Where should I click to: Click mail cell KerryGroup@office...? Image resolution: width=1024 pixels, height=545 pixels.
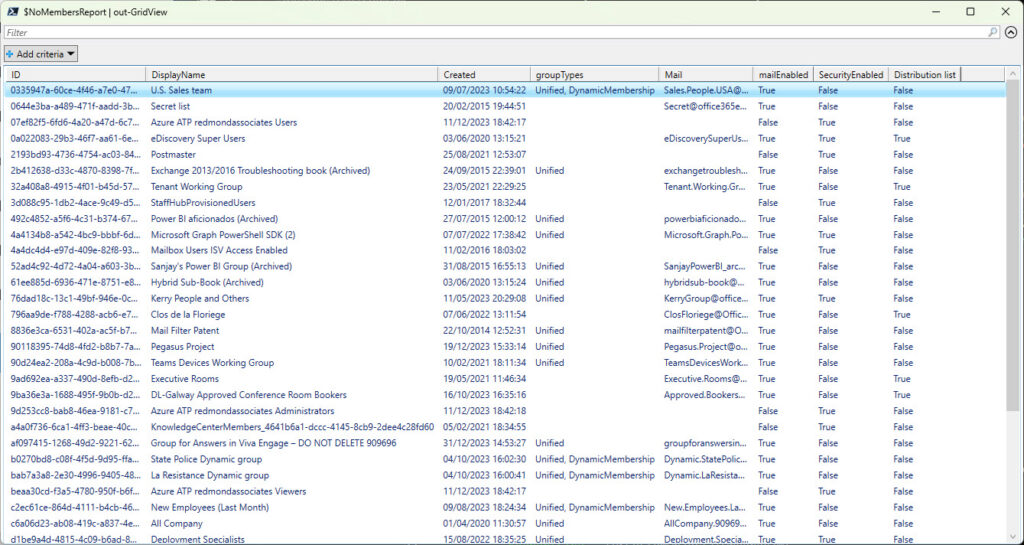pyautogui.click(x=706, y=298)
